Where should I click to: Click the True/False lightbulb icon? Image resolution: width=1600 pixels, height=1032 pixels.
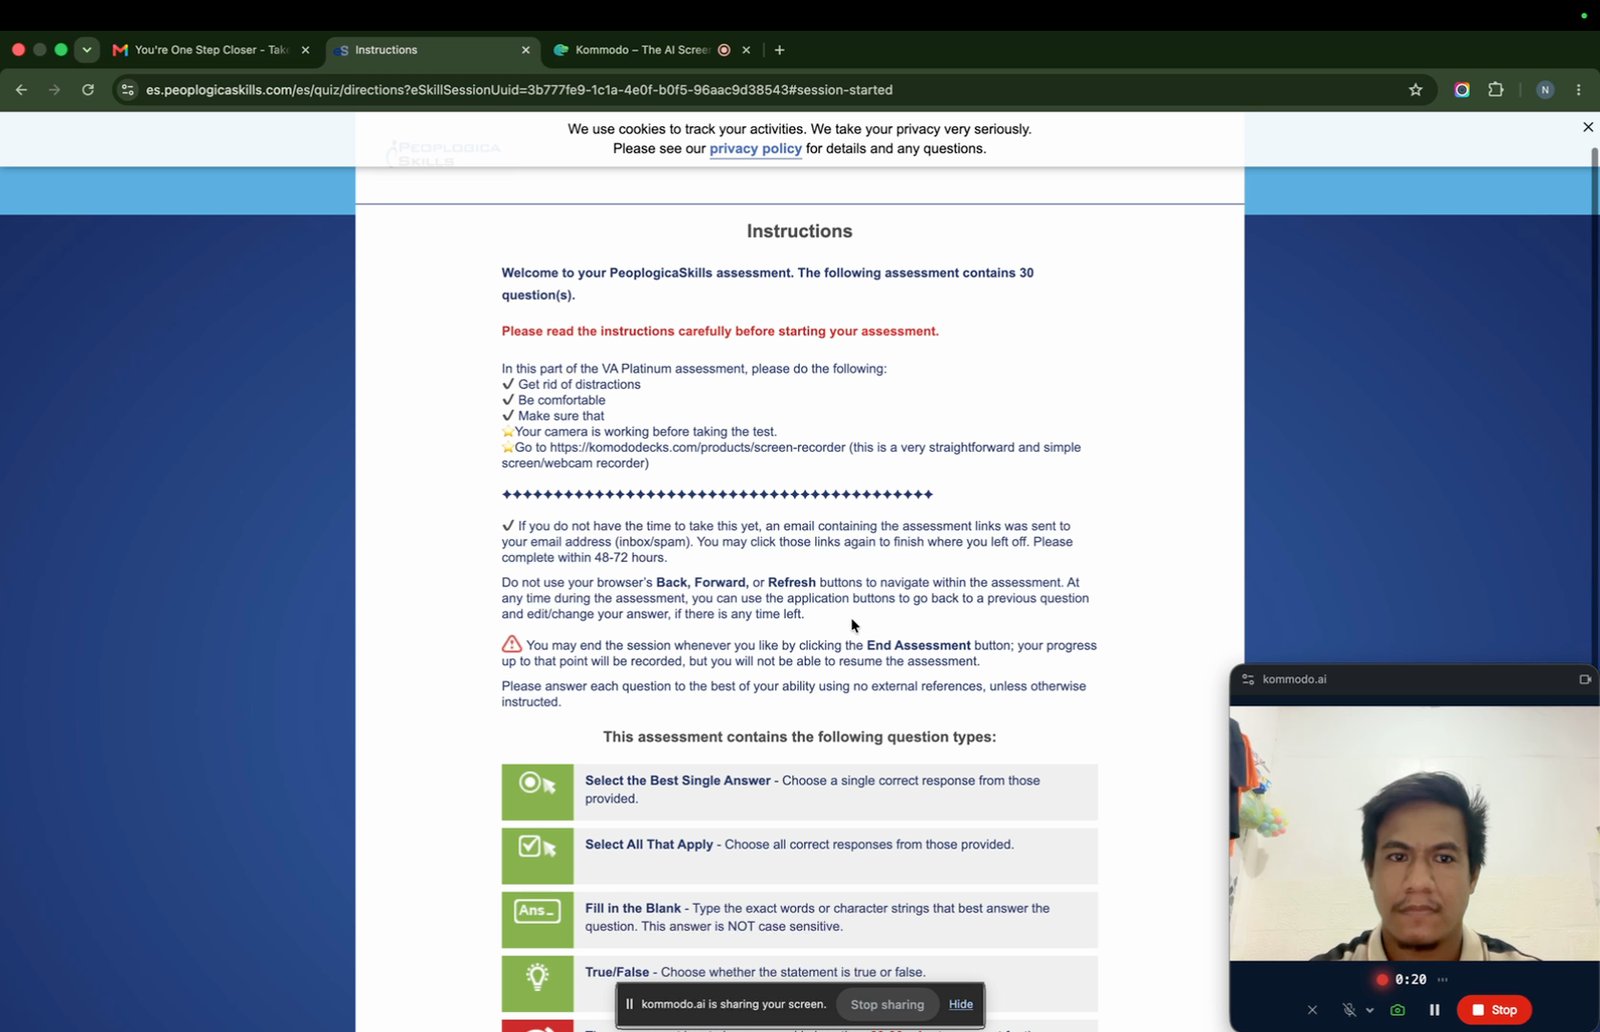(537, 984)
